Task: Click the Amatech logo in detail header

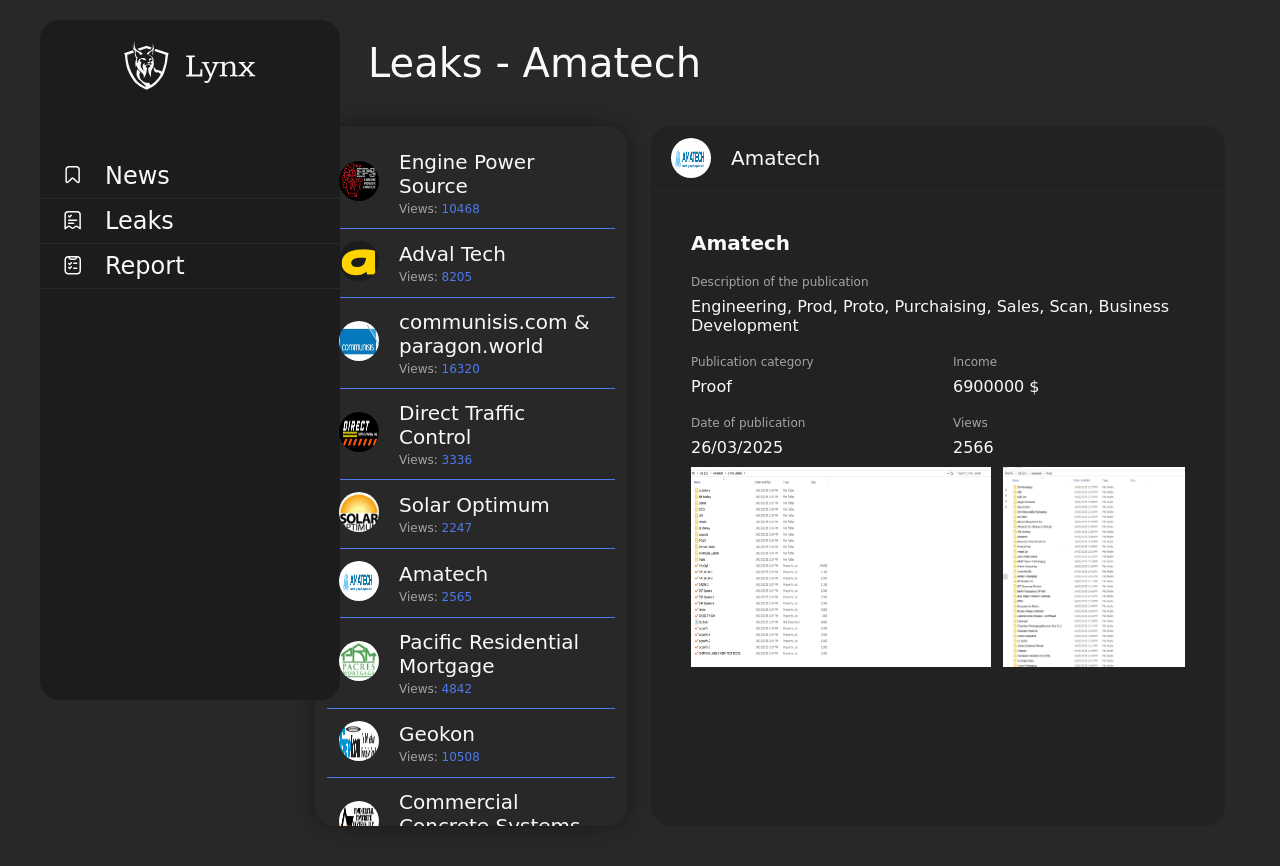Action: (691, 158)
